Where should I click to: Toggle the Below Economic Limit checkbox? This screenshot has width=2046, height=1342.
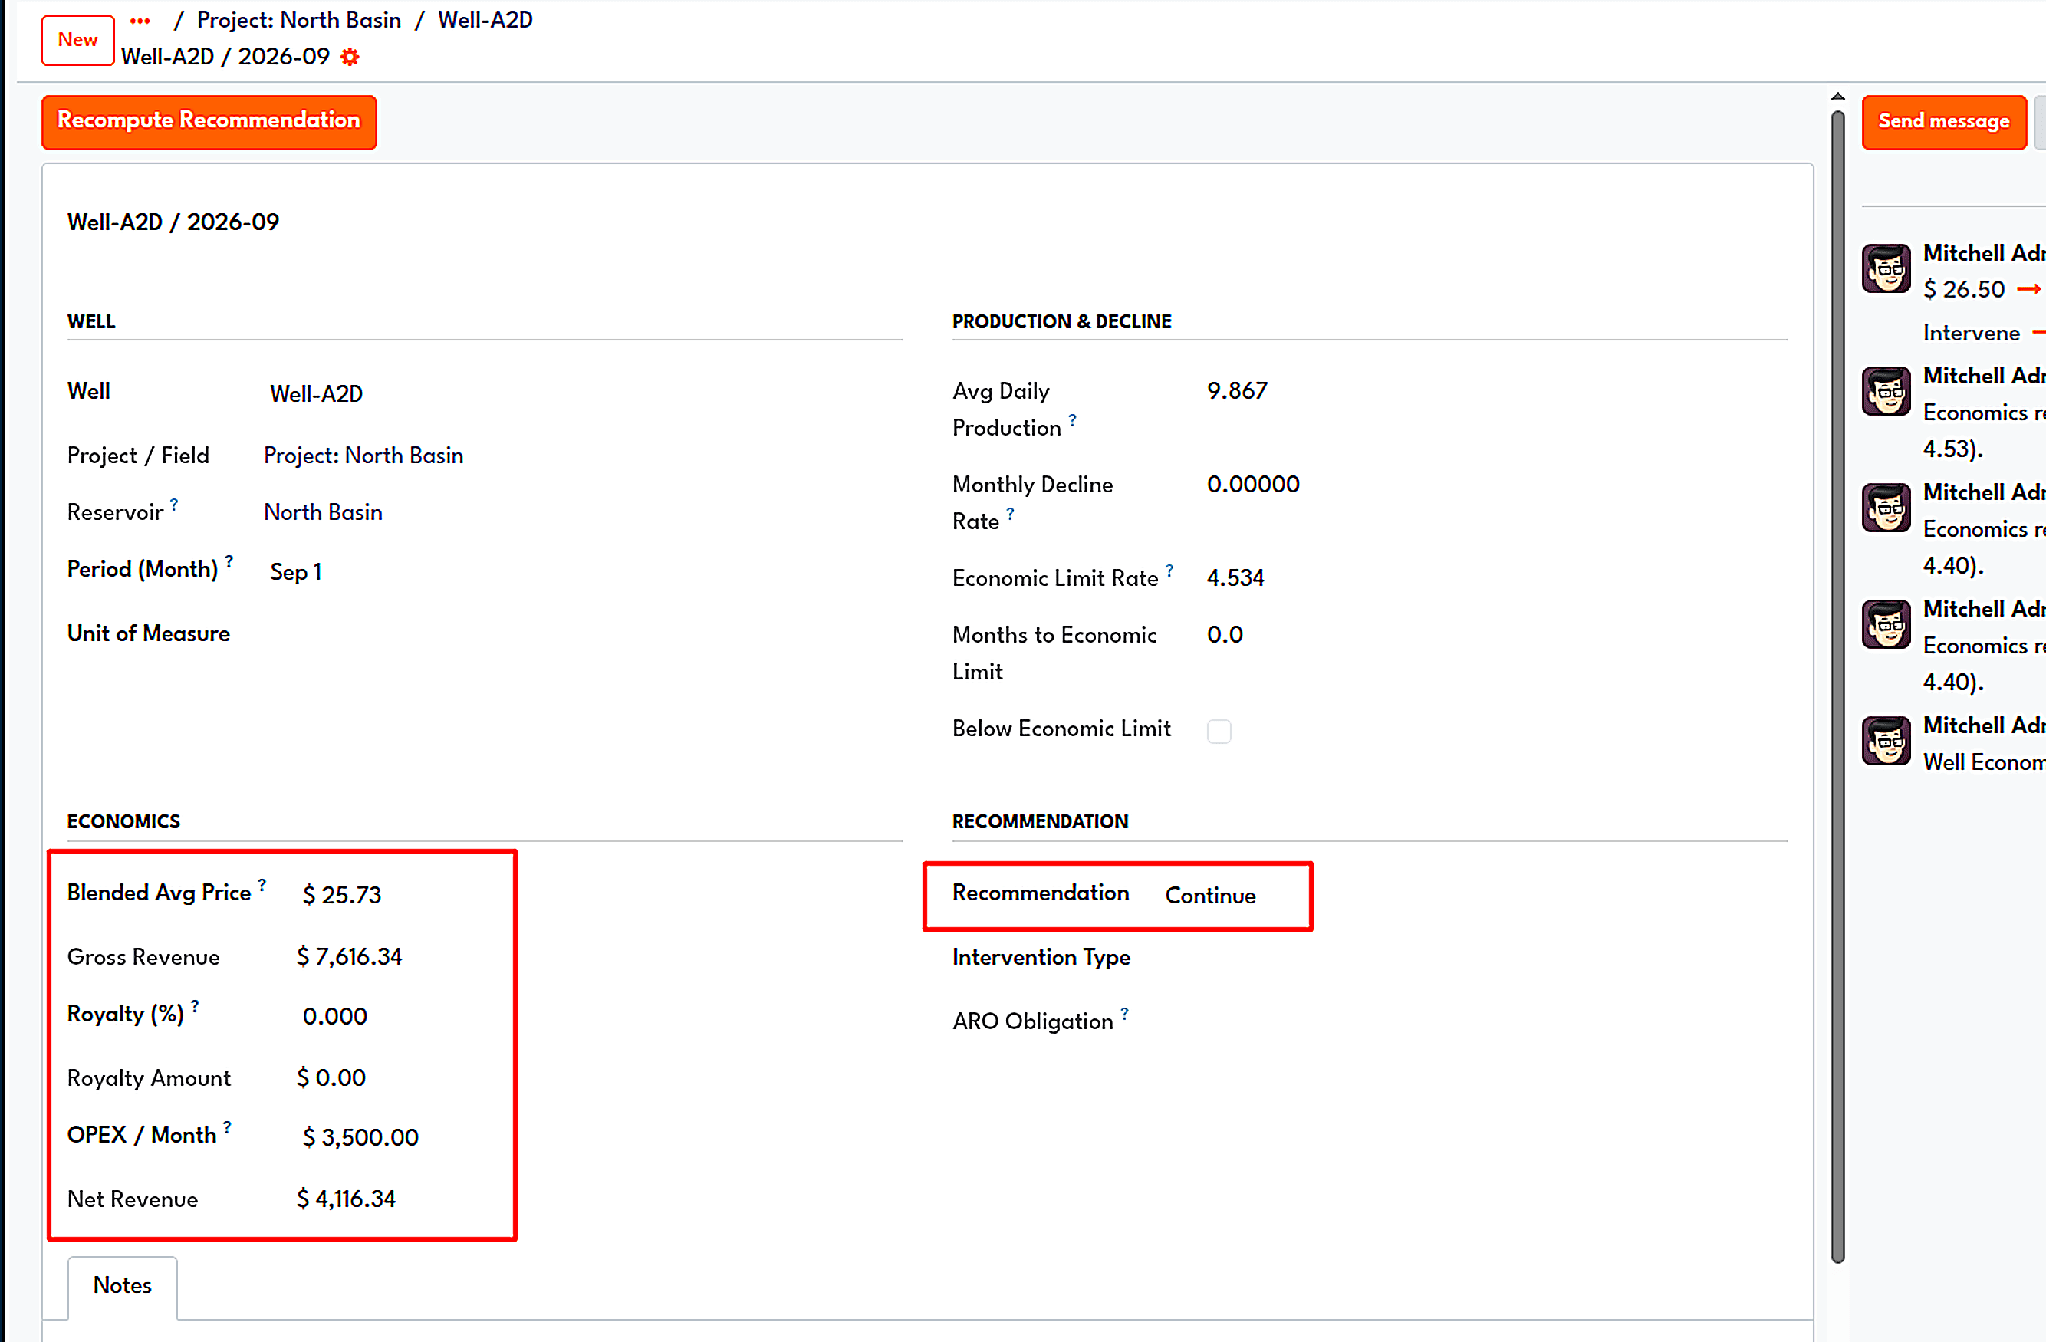[x=1219, y=731]
